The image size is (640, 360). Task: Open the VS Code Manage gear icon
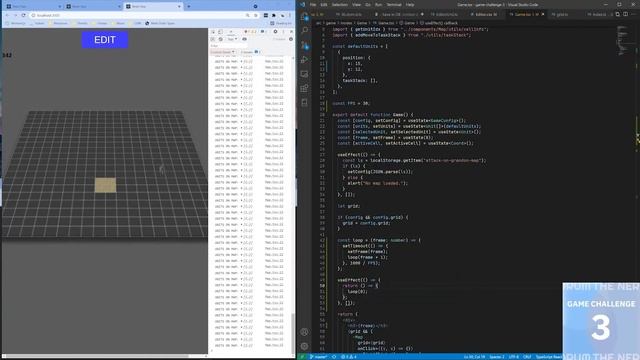pyautogui.click(x=304, y=346)
